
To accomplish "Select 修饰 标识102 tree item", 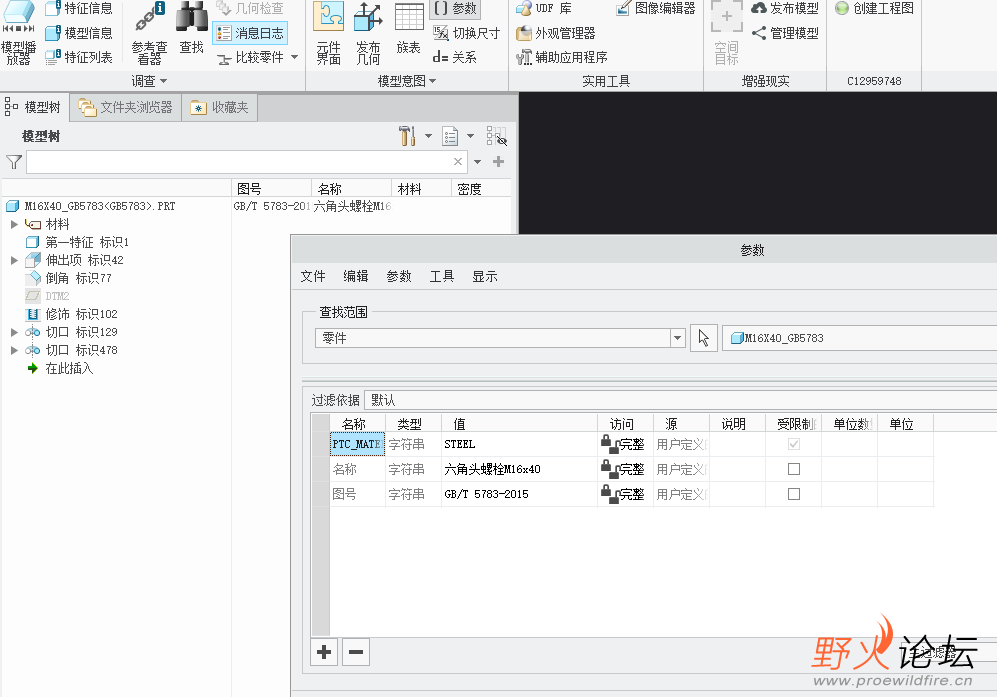I will click(x=71, y=314).
